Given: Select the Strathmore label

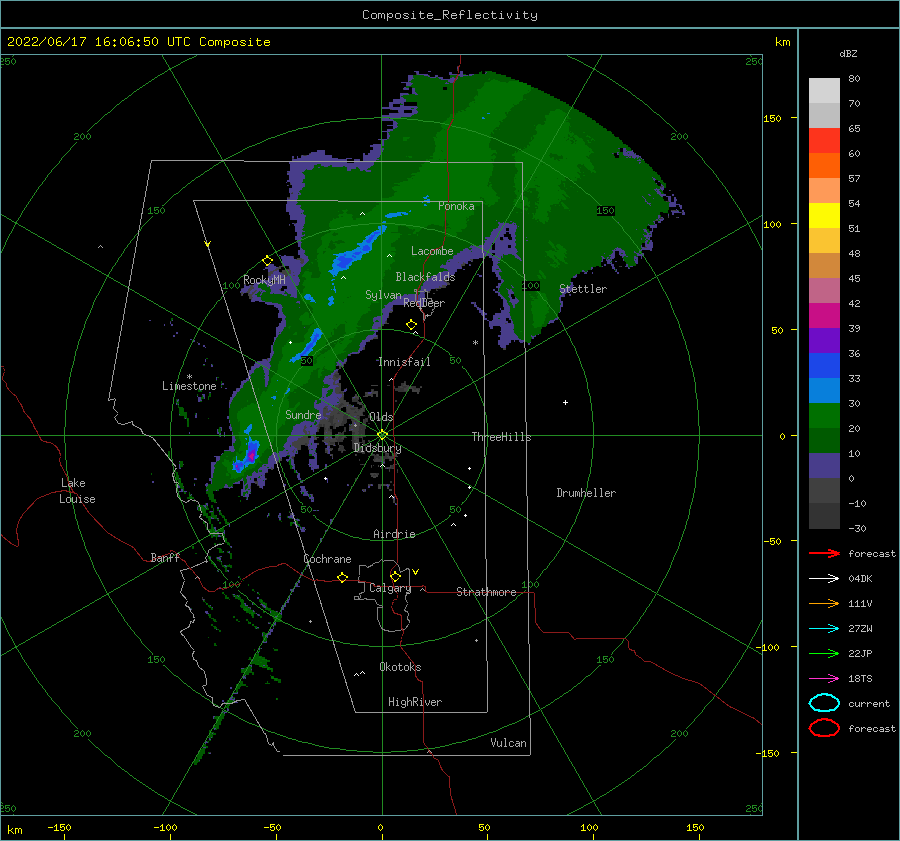Looking at the screenshot, I should tap(486, 592).
